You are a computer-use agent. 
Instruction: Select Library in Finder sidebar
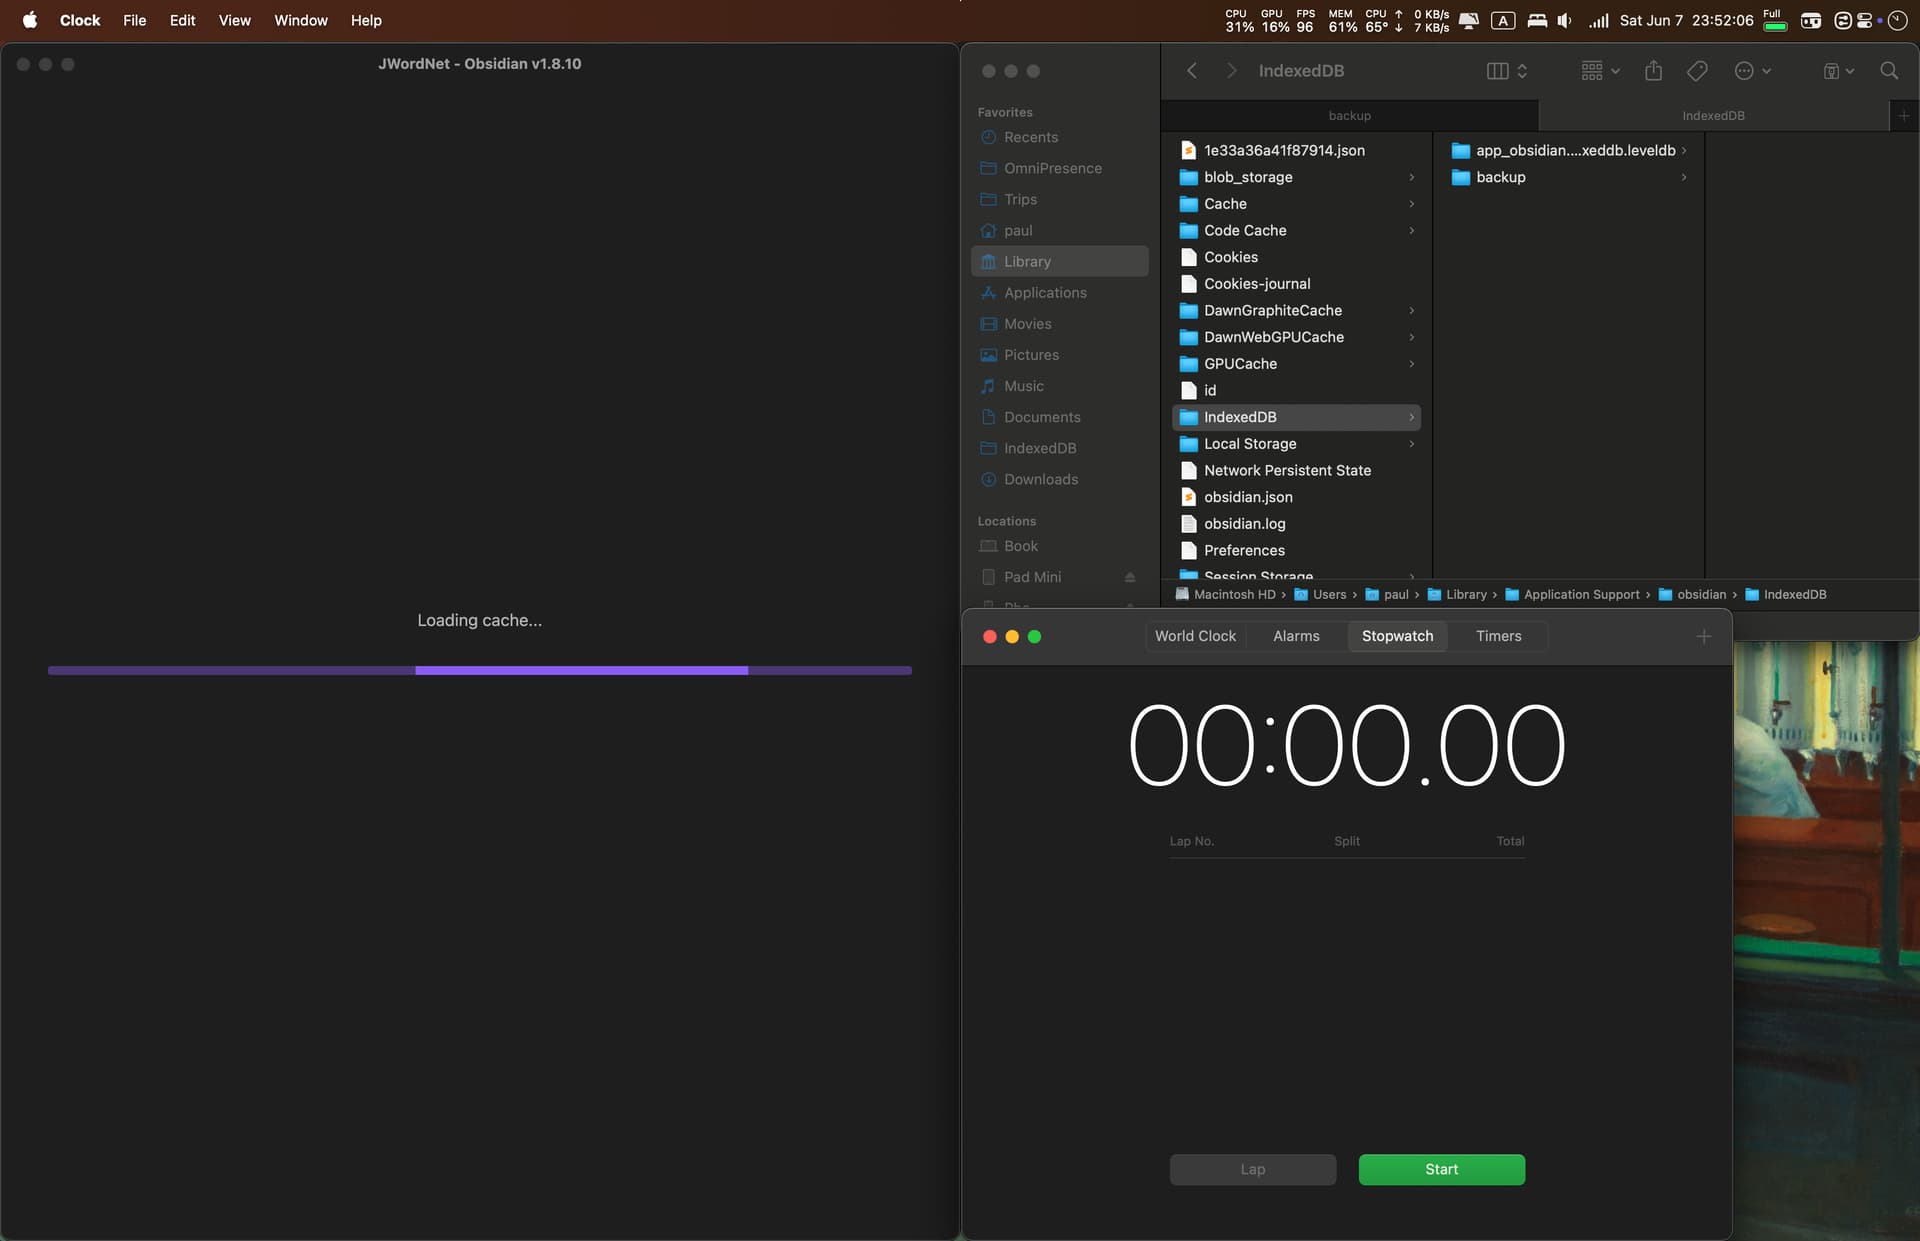(1059, 261)
